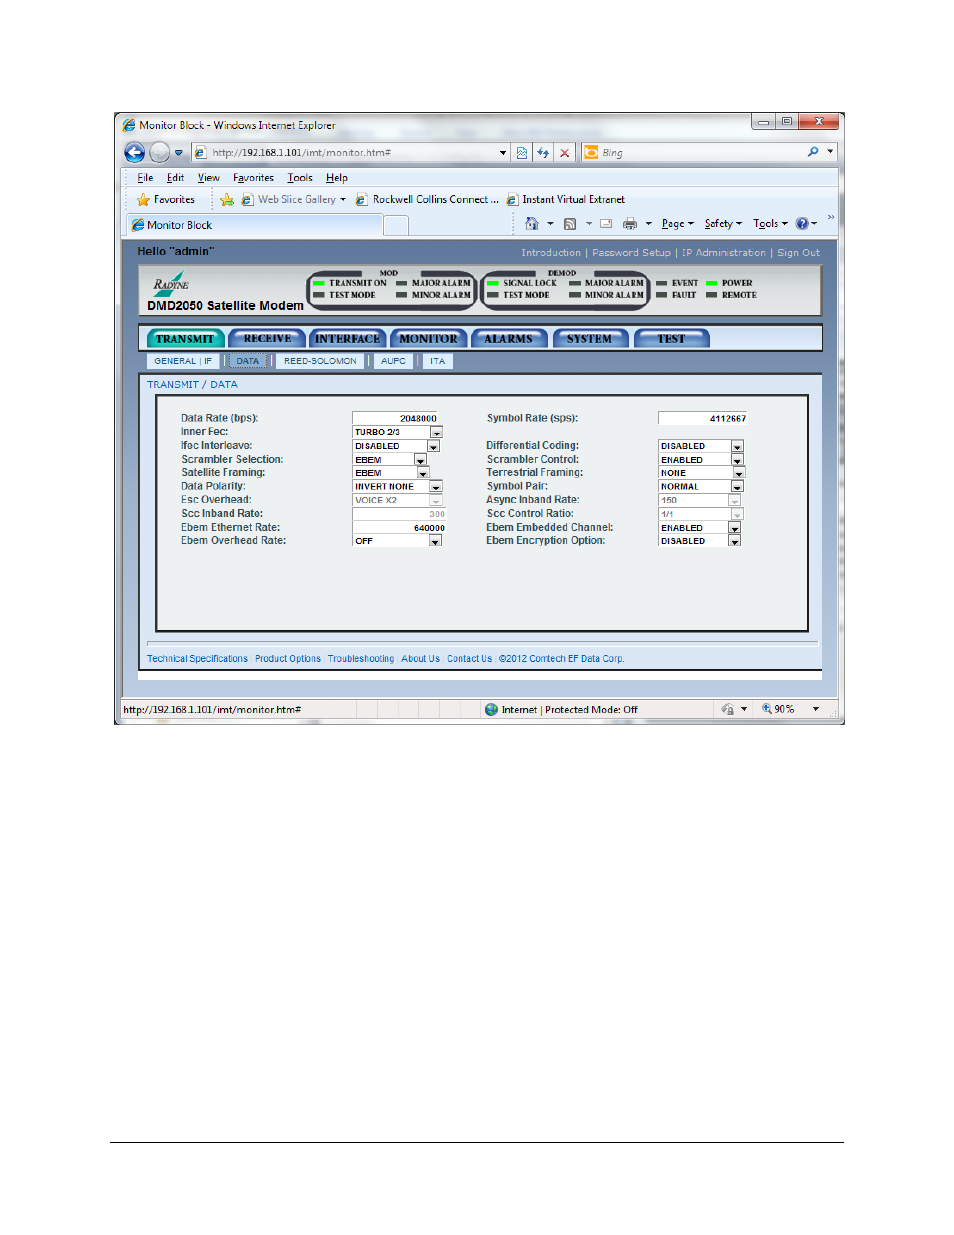
Task: Open the GENERAL | IF sub-tab
Action: click(183, 361)
